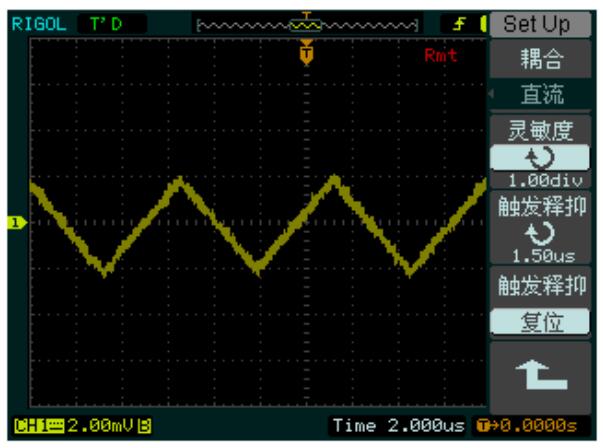Image resolution: width=603 pixels, height=448 pixels.
Task: Click the 1.00div sensitivity value
Action: click(539, 181)
